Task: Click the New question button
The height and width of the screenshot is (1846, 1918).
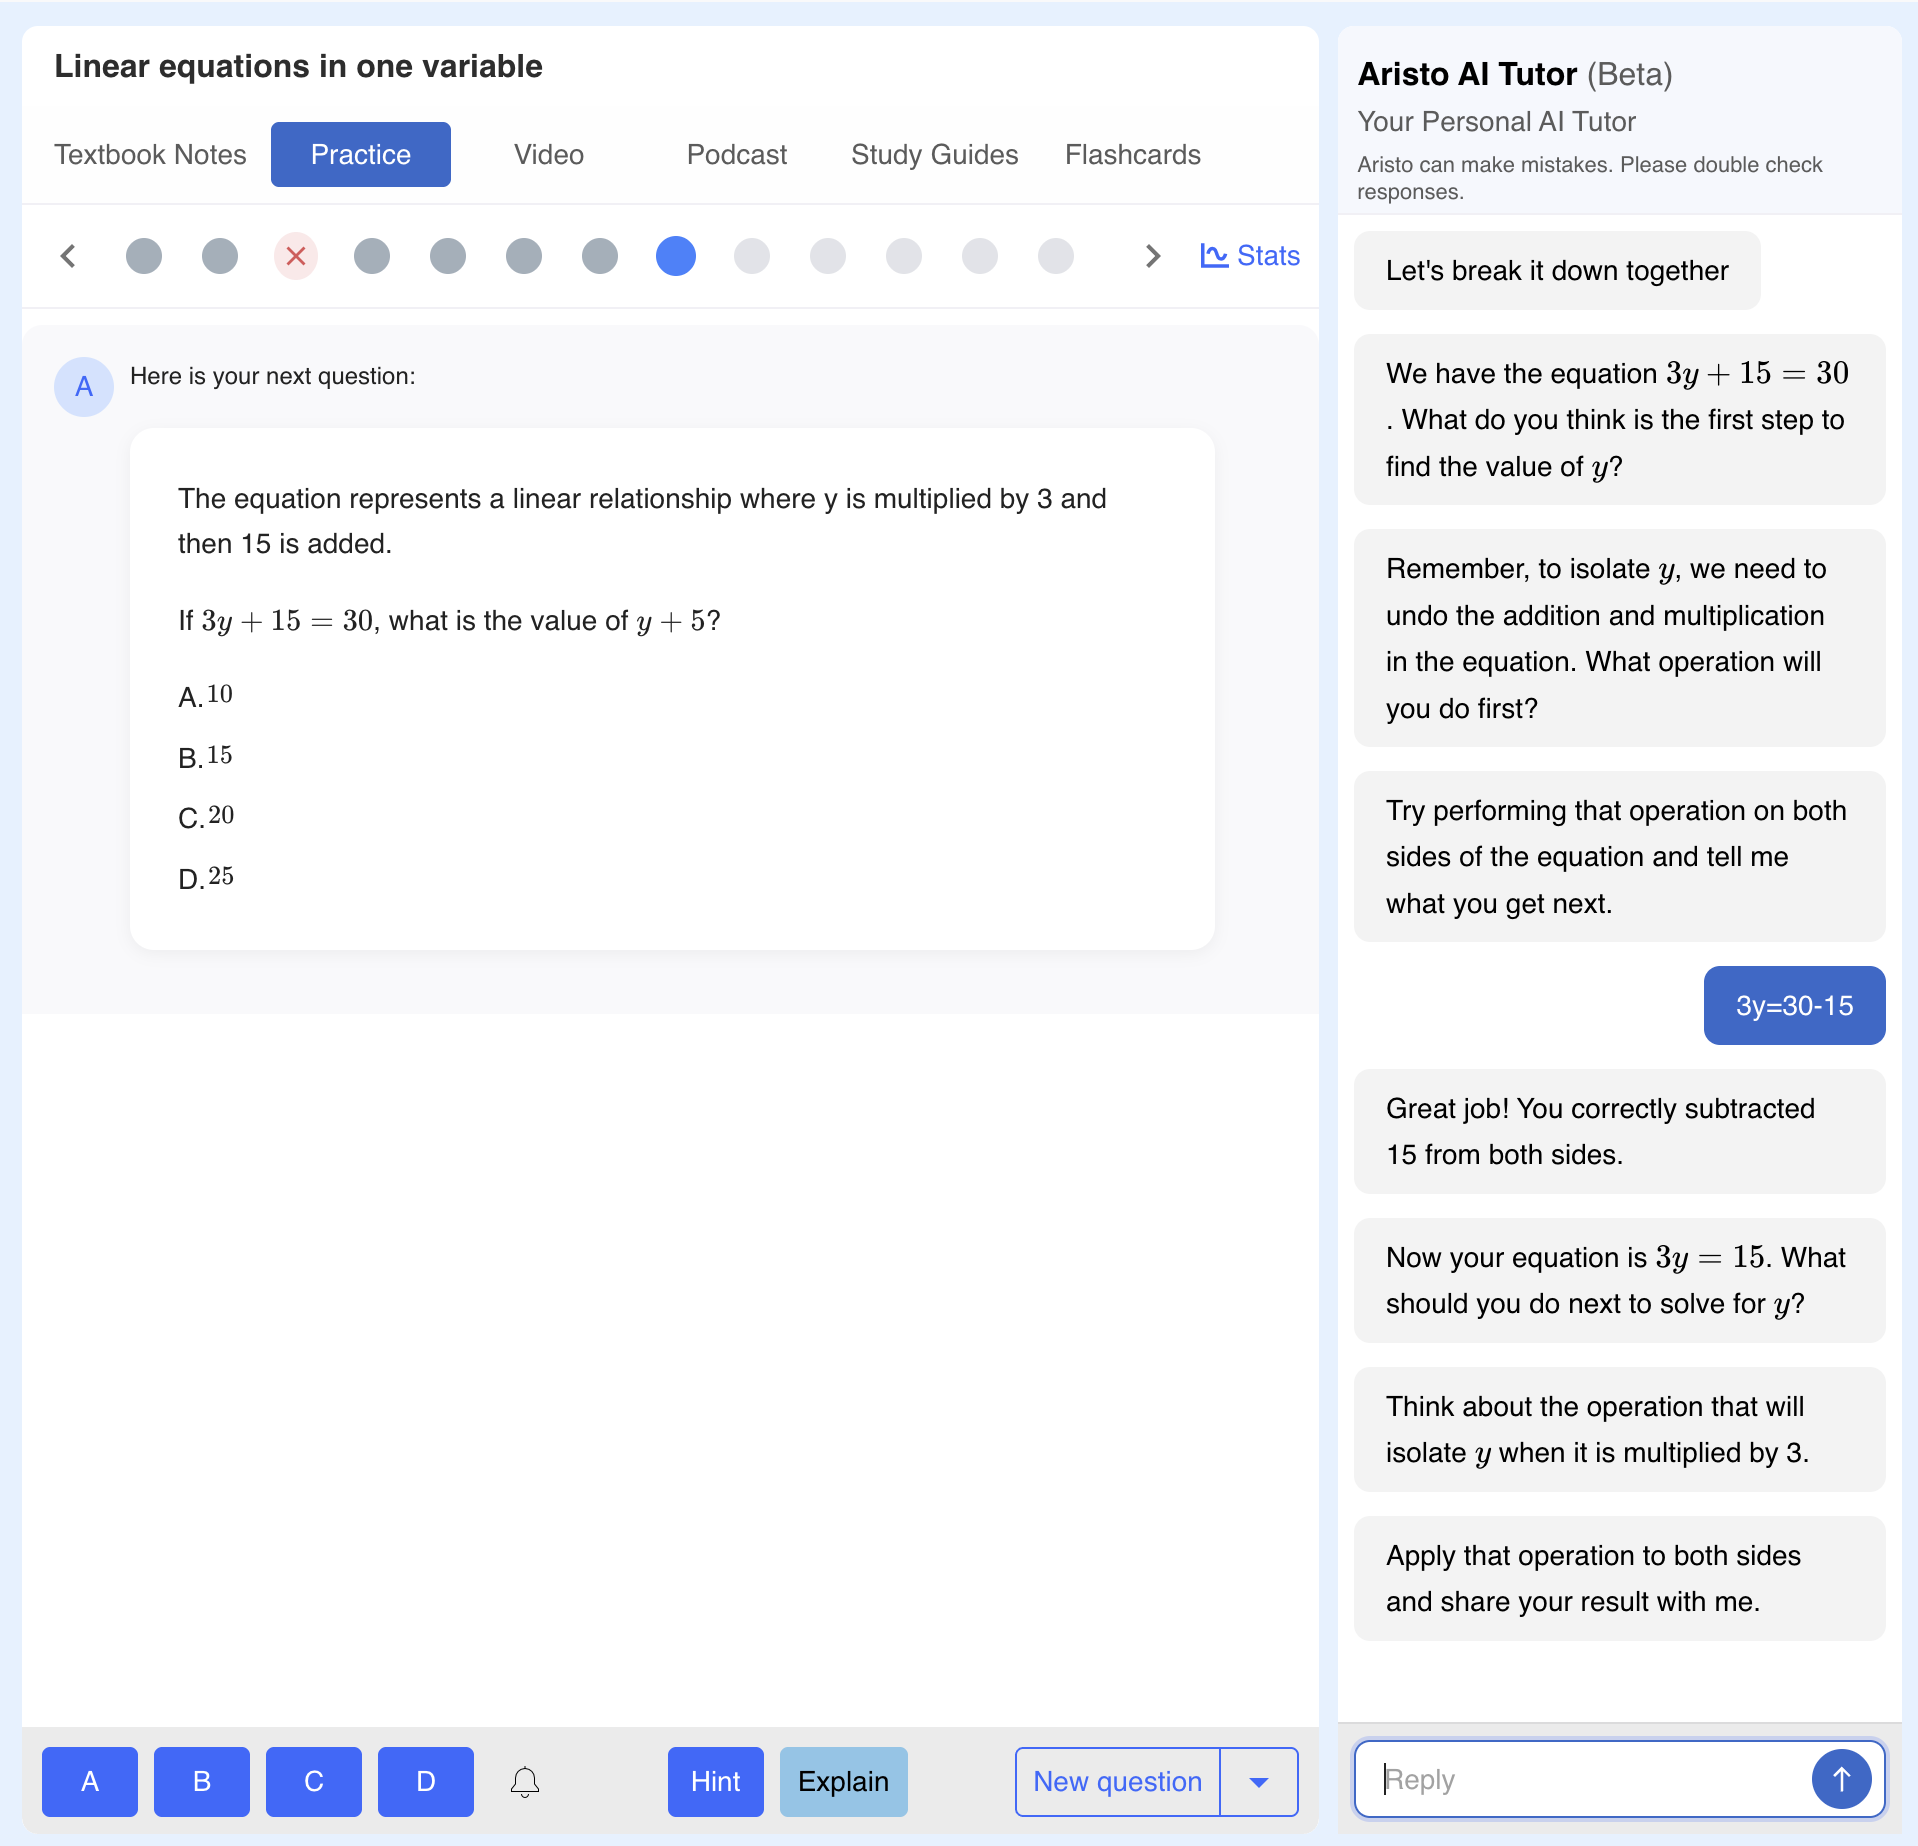Action: (x=1117, y=1781)
